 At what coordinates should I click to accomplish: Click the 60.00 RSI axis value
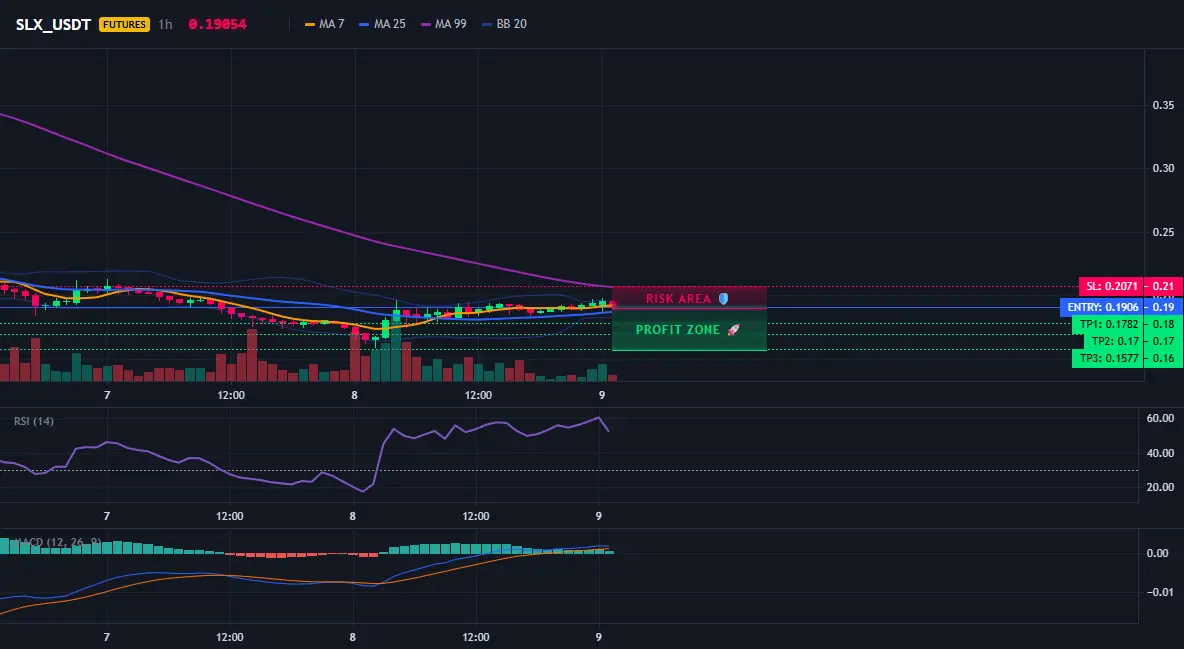tap(1160, 418)
